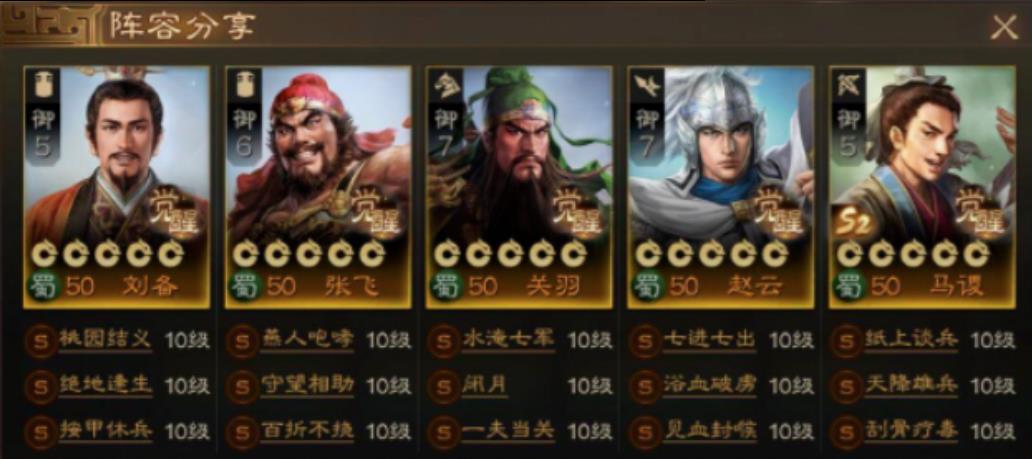
Task: Click the S2 season badge on 马谡
Action: [x=854, y=225]
